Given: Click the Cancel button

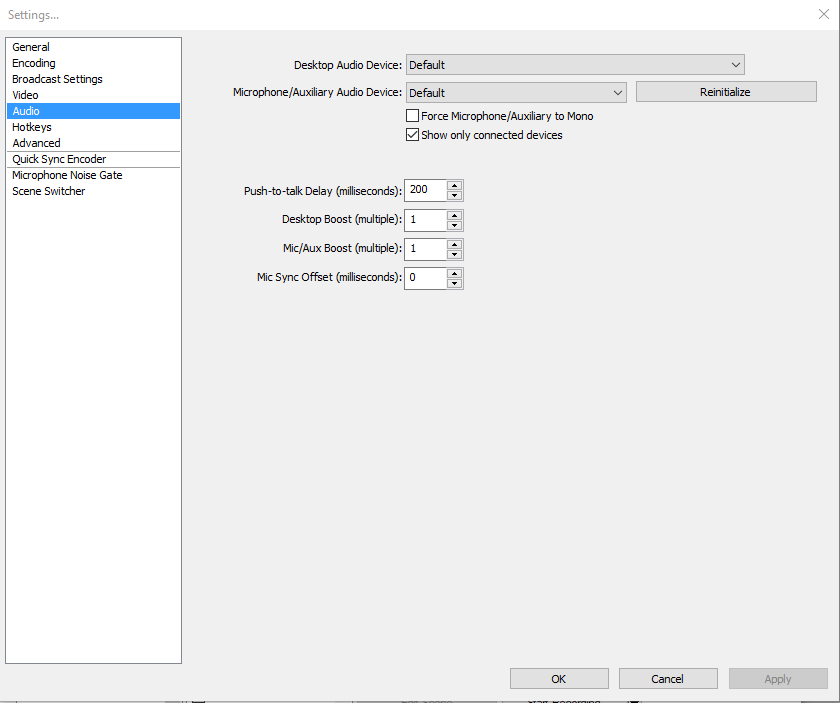Looking at the screenshot, I should 668,678.
